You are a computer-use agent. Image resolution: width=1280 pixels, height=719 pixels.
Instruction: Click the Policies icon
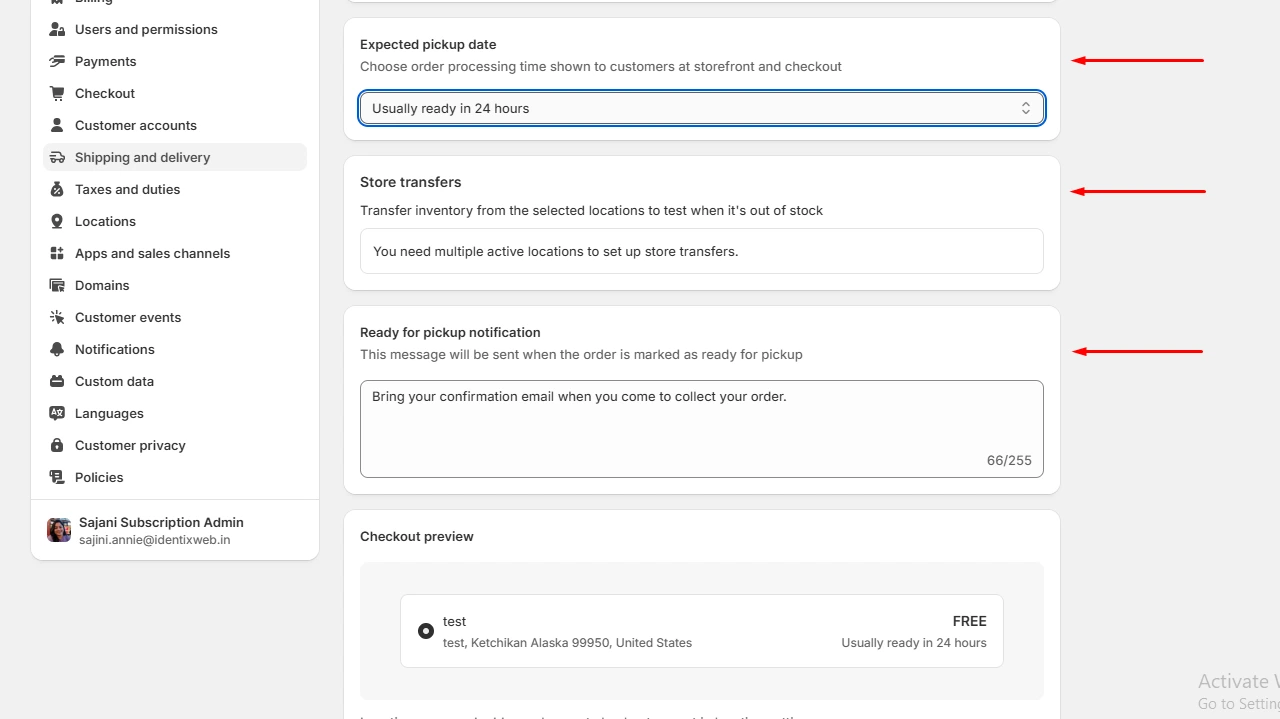point(57,477)
